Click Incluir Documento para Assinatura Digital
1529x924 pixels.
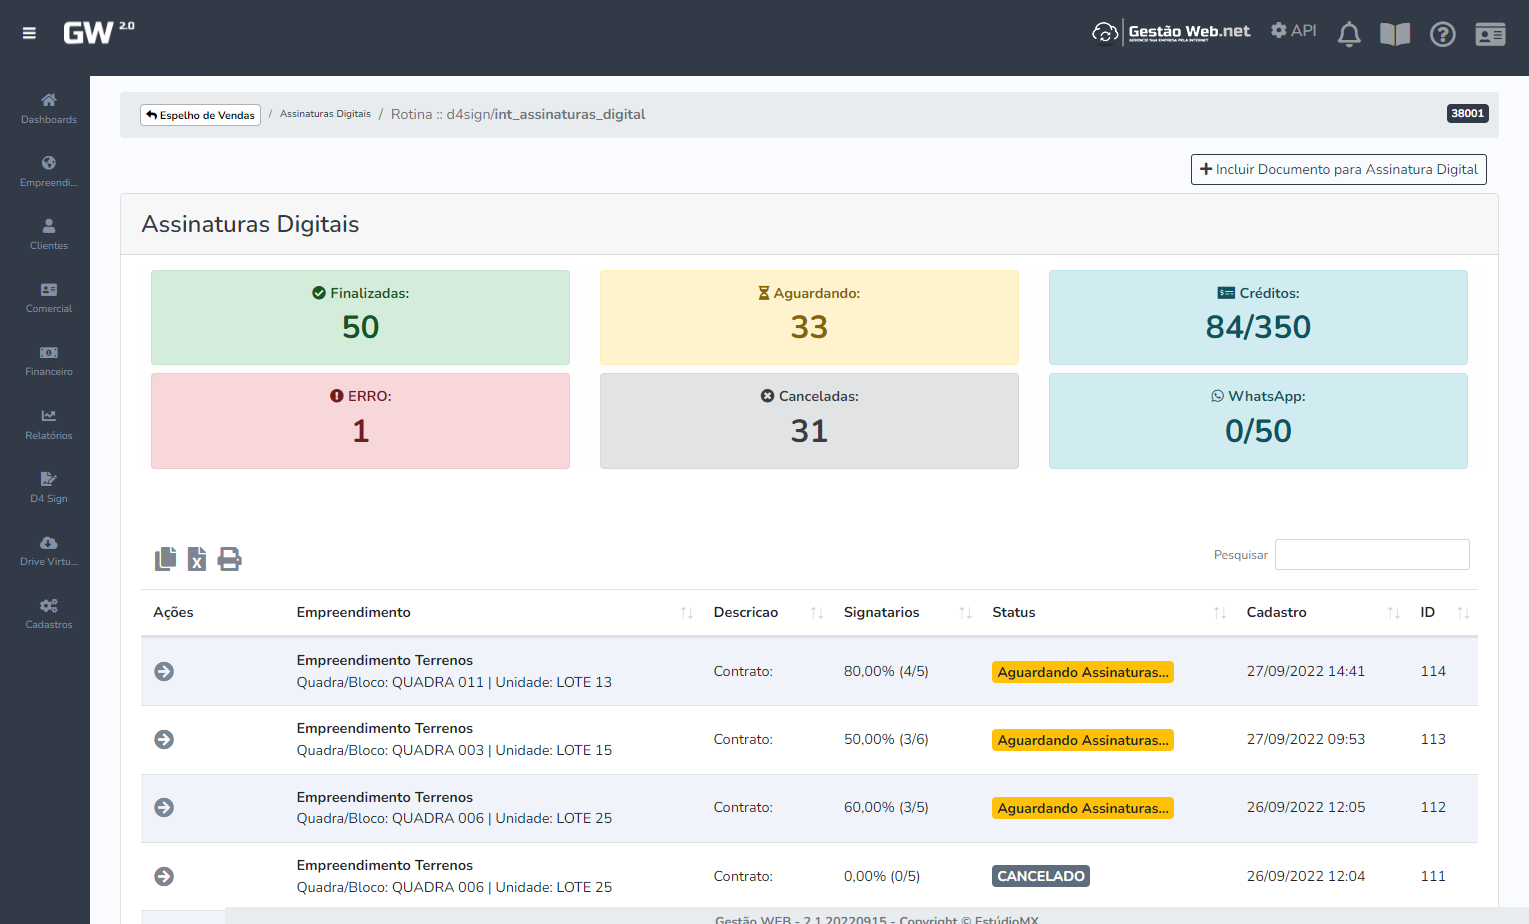1338,169
